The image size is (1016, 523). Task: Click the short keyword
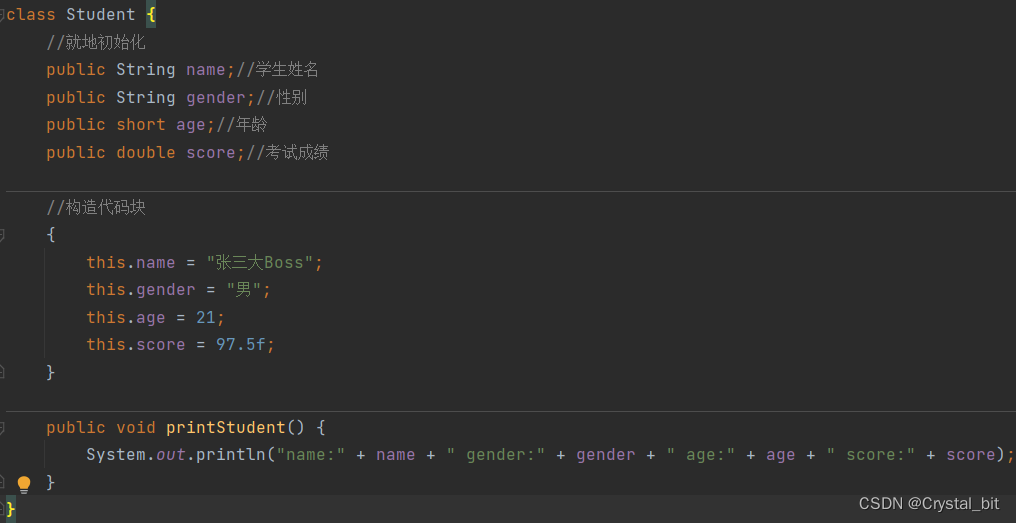141,125
